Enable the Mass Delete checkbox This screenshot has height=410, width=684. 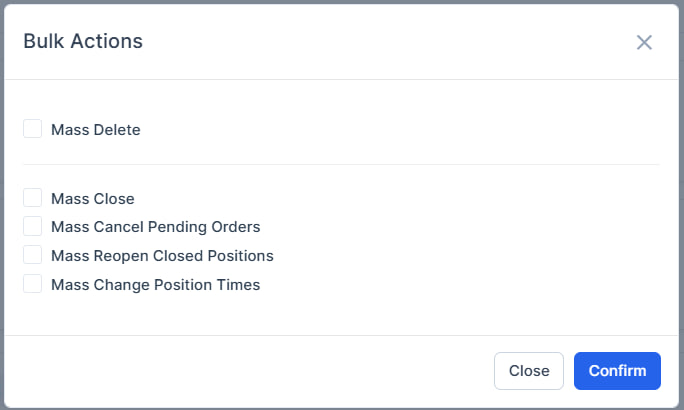pyautogui.click(x=33, y=129)
